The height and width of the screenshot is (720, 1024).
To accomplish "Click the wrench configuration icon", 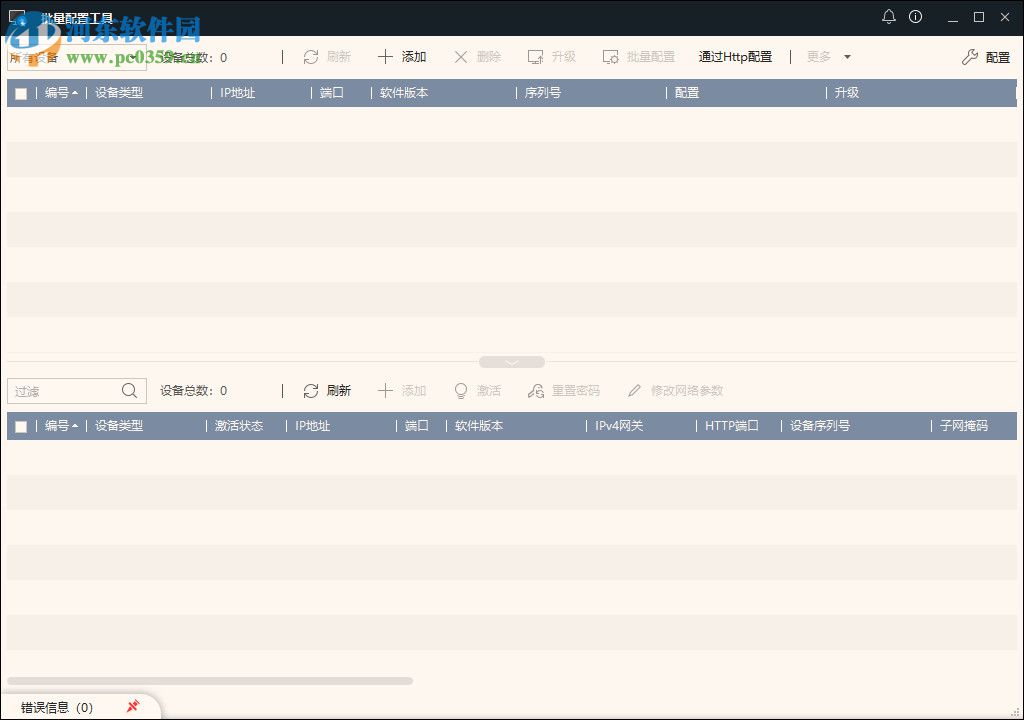I will (970, 57).
